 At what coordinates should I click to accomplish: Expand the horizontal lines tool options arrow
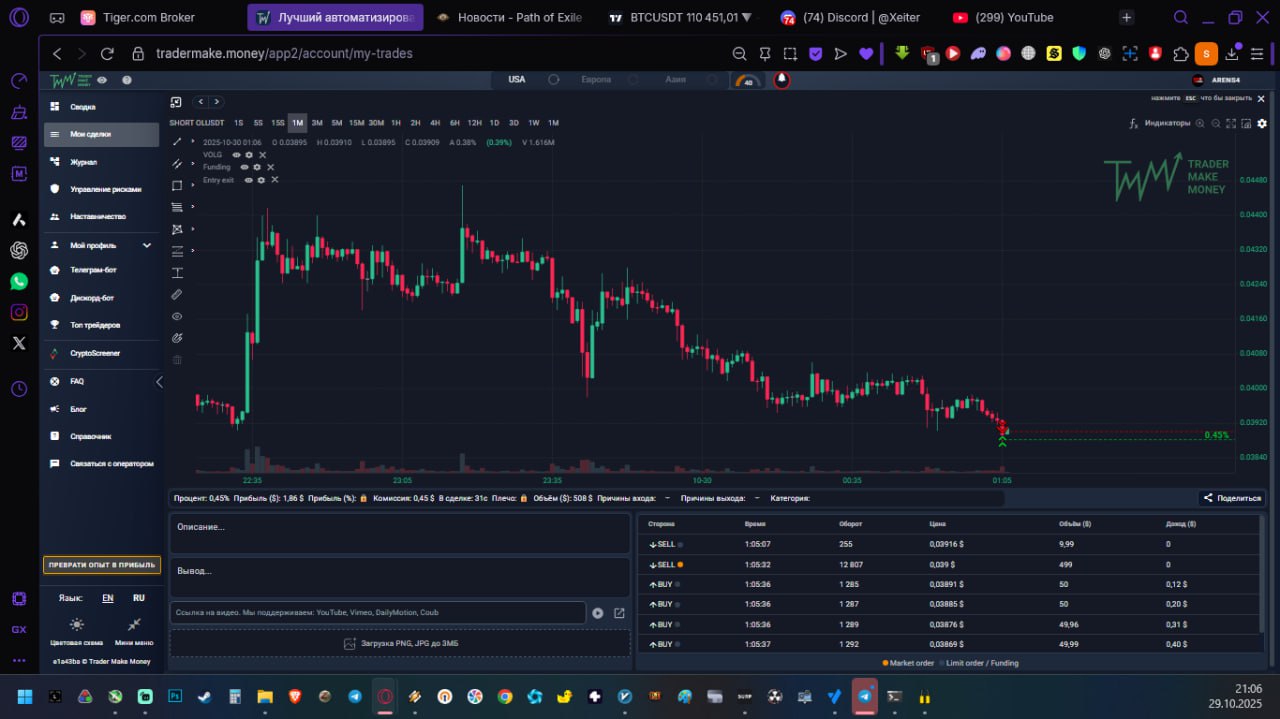pyautogui.click(x=192, y=250)
